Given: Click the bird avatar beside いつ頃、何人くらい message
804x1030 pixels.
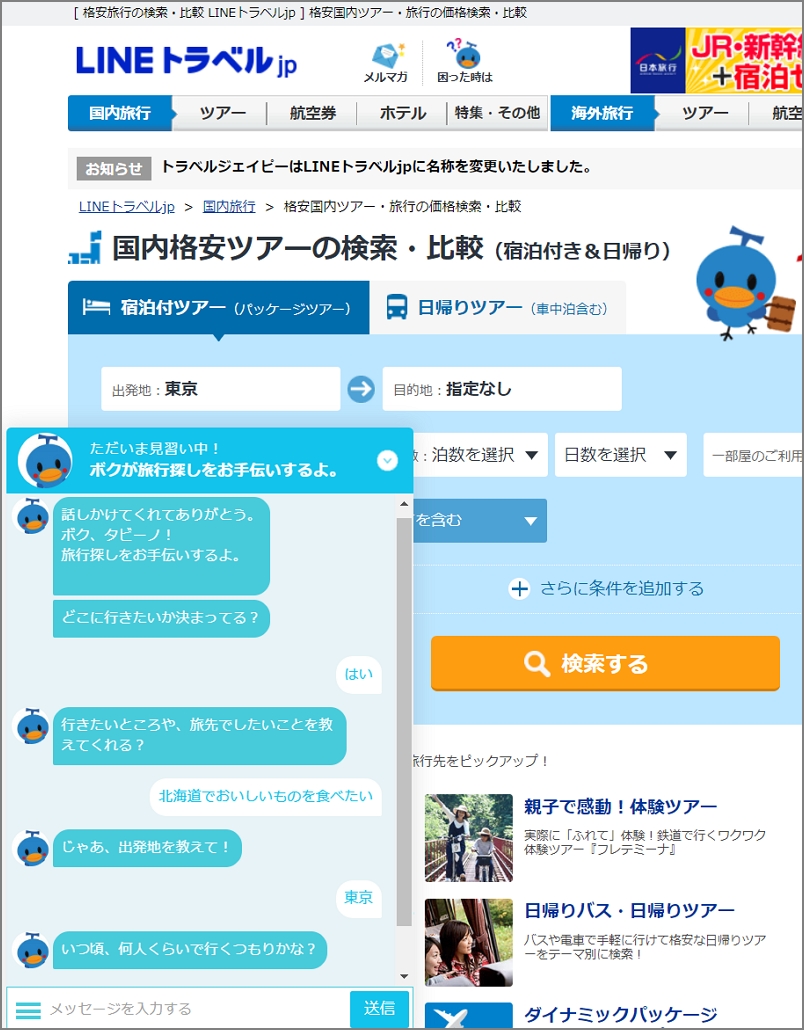Looking at the screenshot, I should click(x=32, y=950).
